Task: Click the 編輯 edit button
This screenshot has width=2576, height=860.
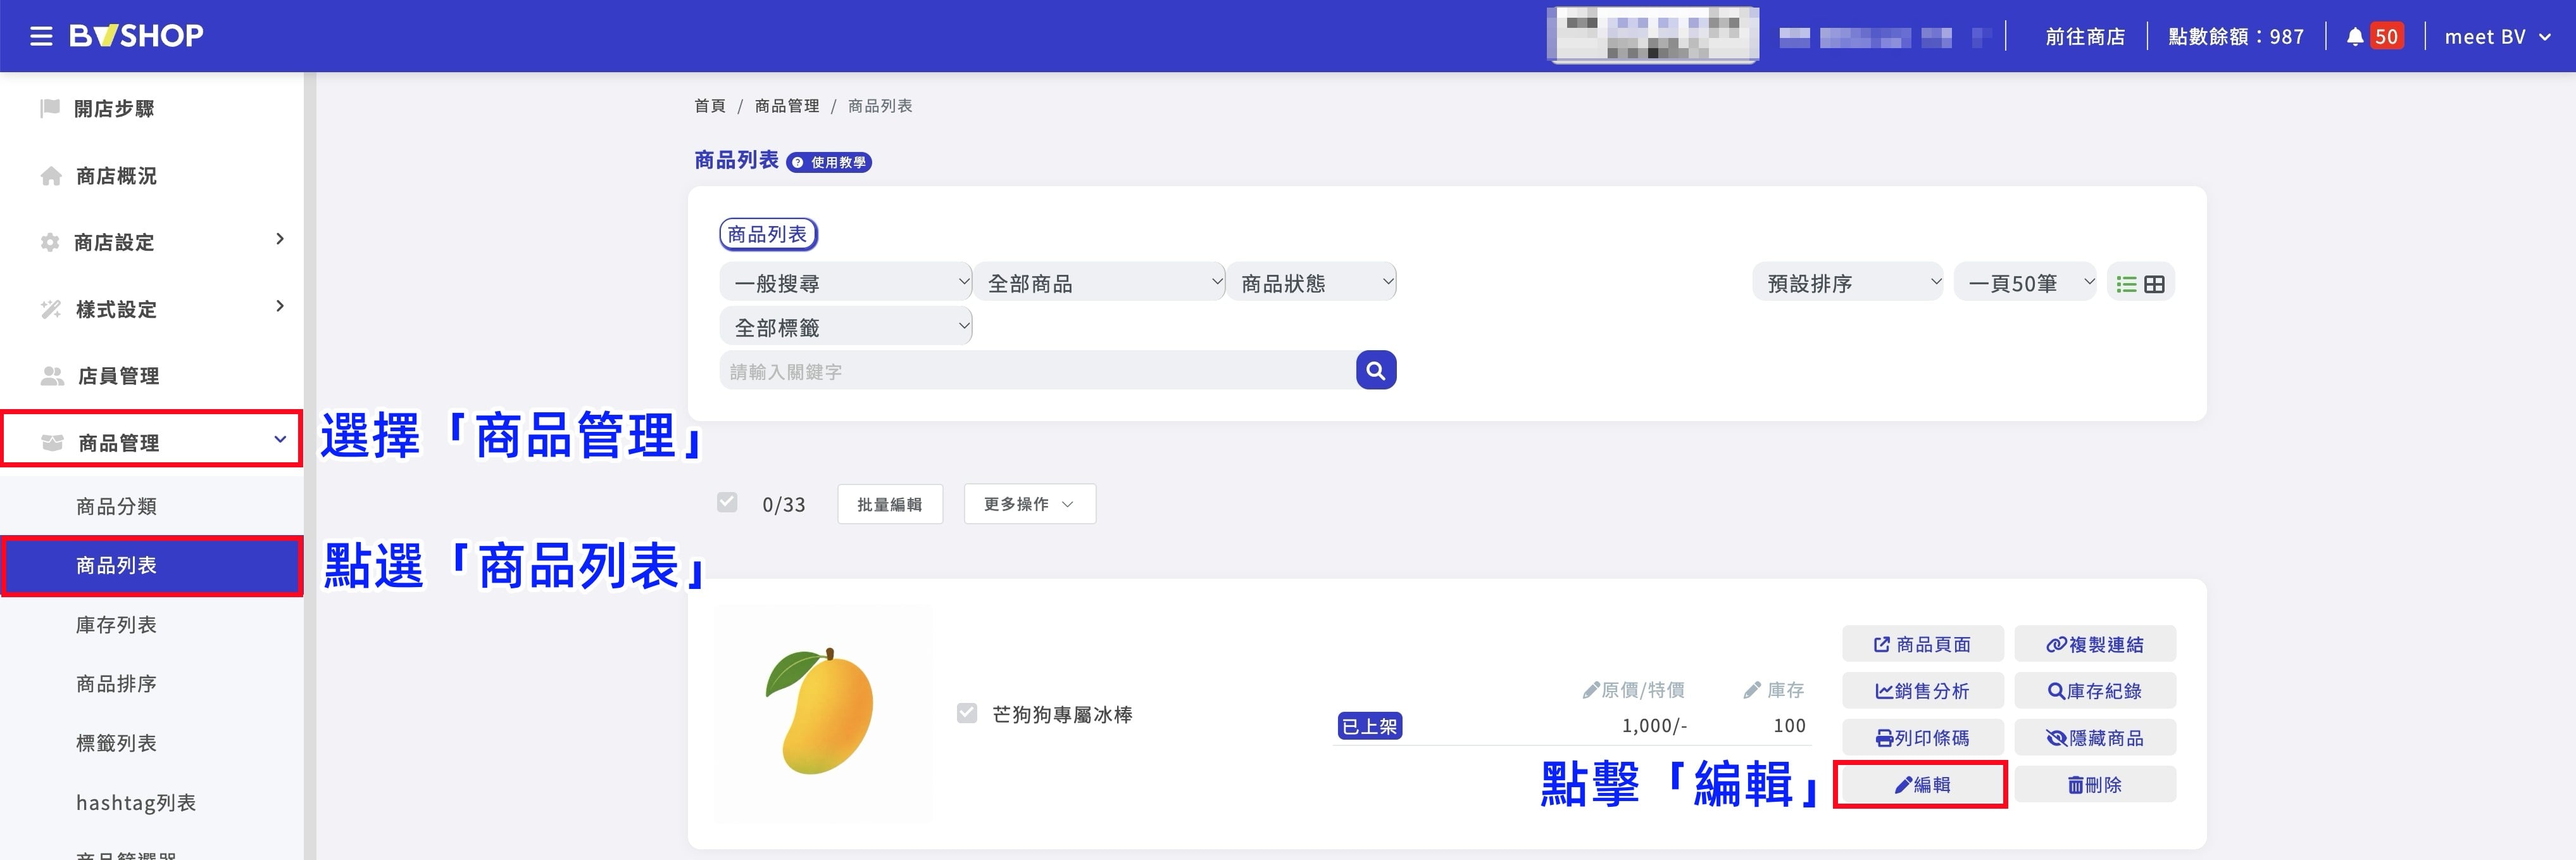Action: point(1922,785)
